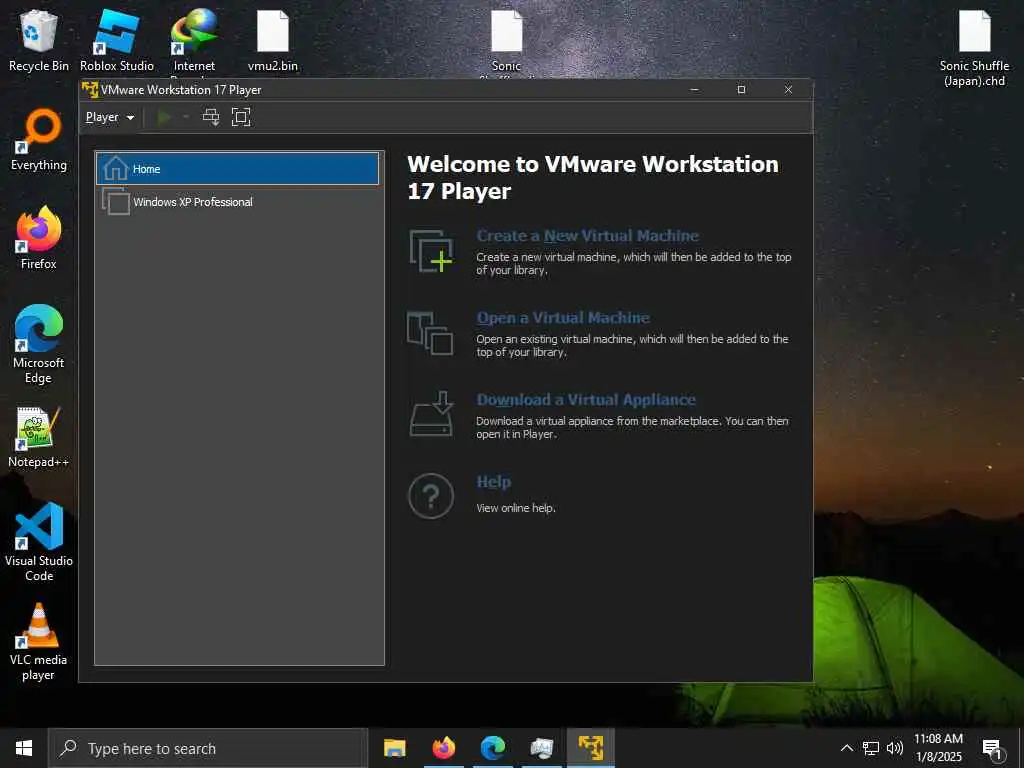Select the VLC media player desktop shortcut
This screenshot has width=1024, height=768.
tap(39, 642)
